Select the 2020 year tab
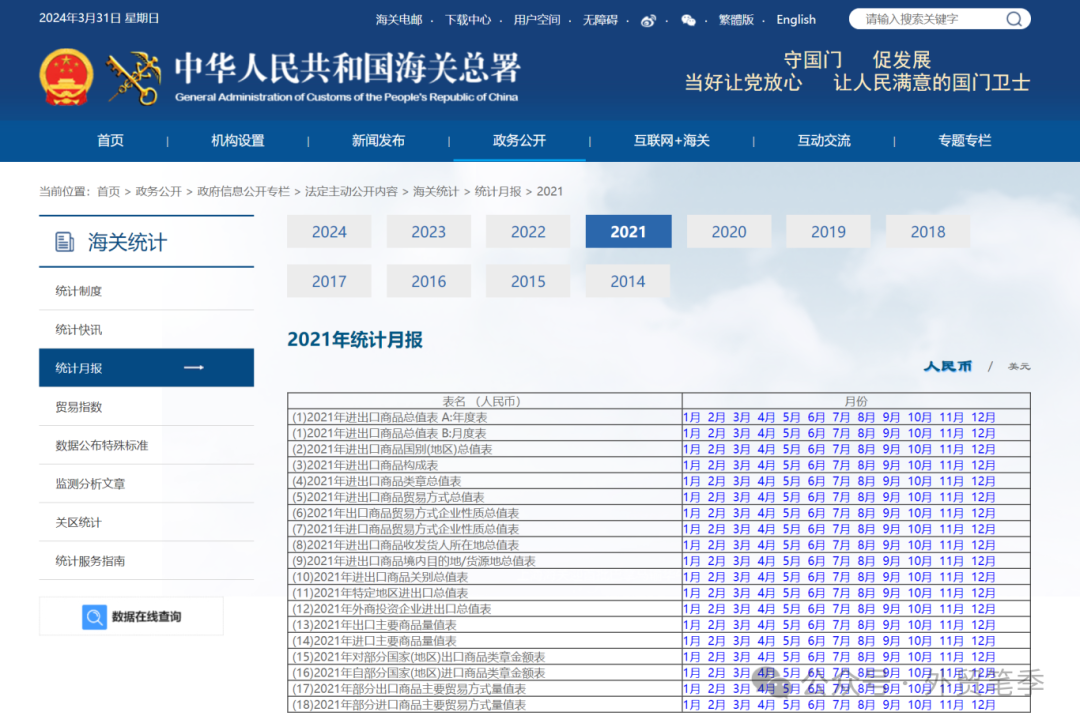1080x727 pixels. coord(729,232)
